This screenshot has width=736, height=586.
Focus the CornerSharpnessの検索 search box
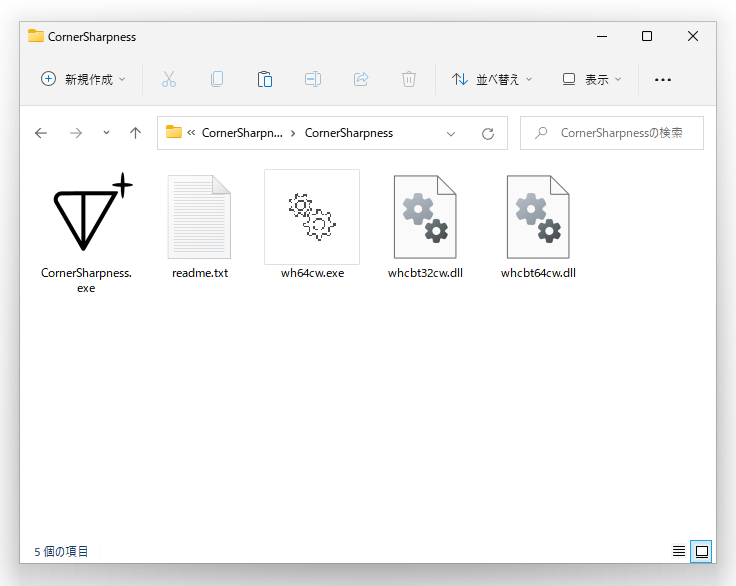click(612, 133)
